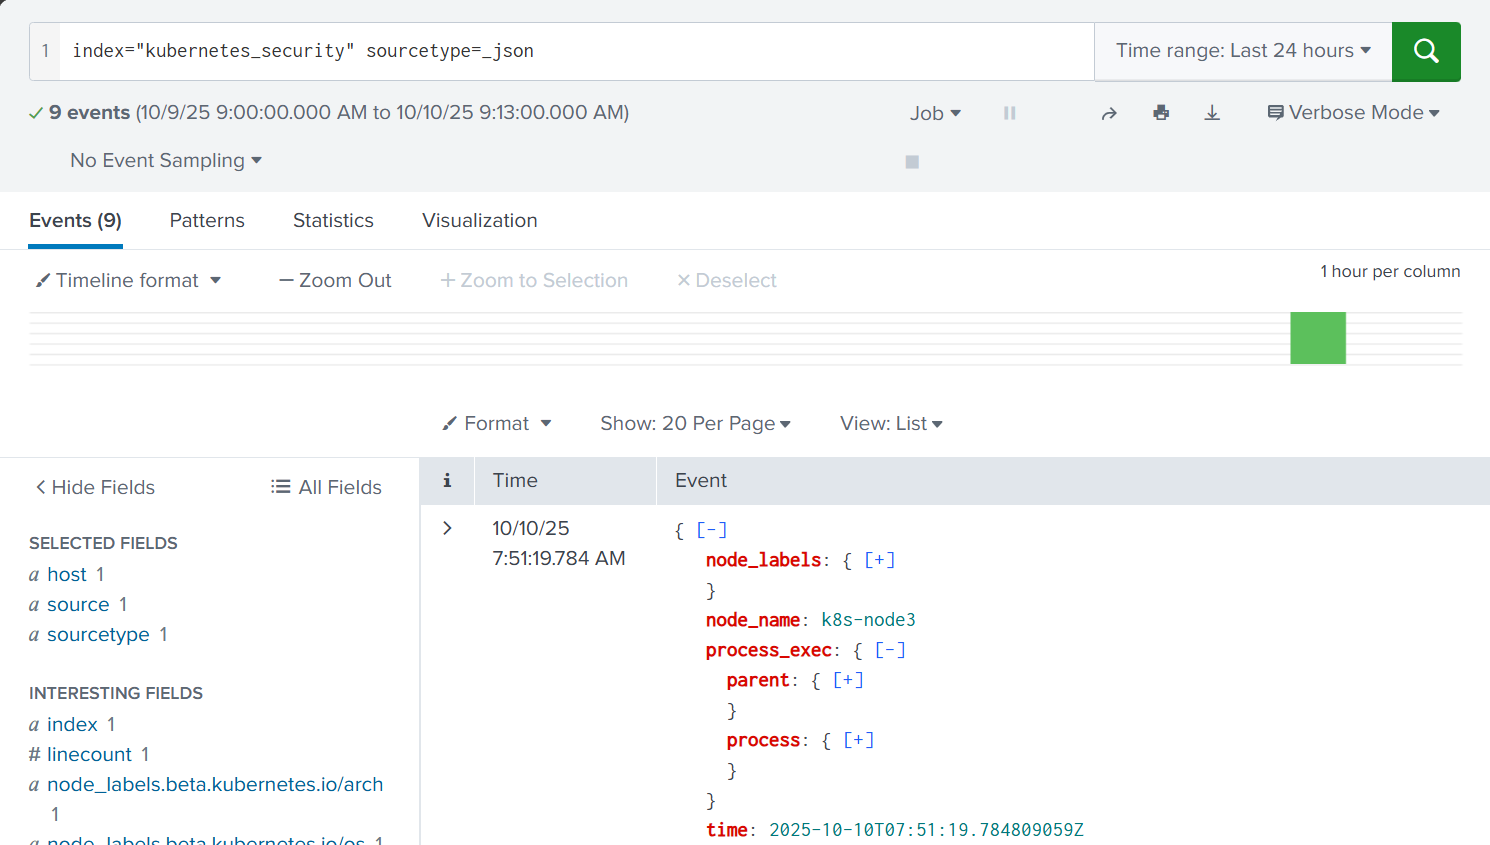Open the Show: 20 Per Page dropdown
1490x845 pixels.
pyautogui.click(x=695, y=423)
